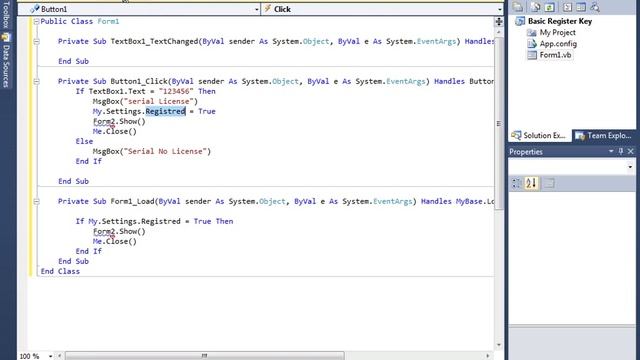
Task: Click the text MsgBox("Serial No License")
Action: 151,151
